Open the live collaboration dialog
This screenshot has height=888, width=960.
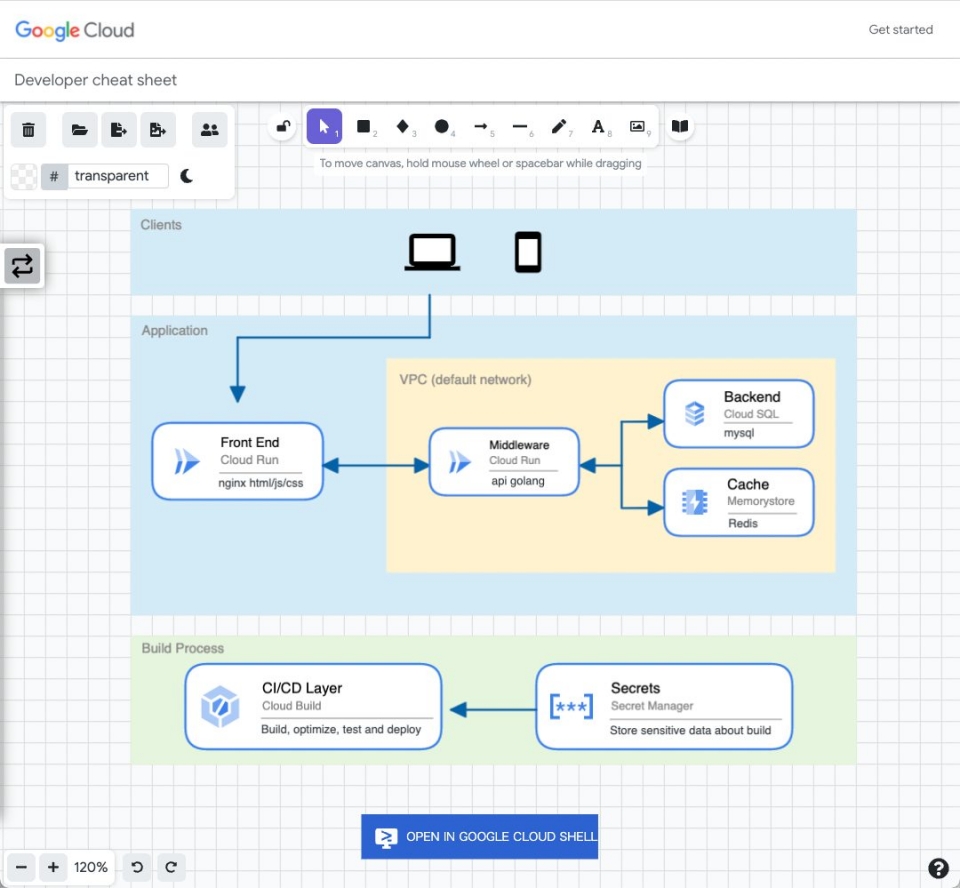click(x=209, y=129)
